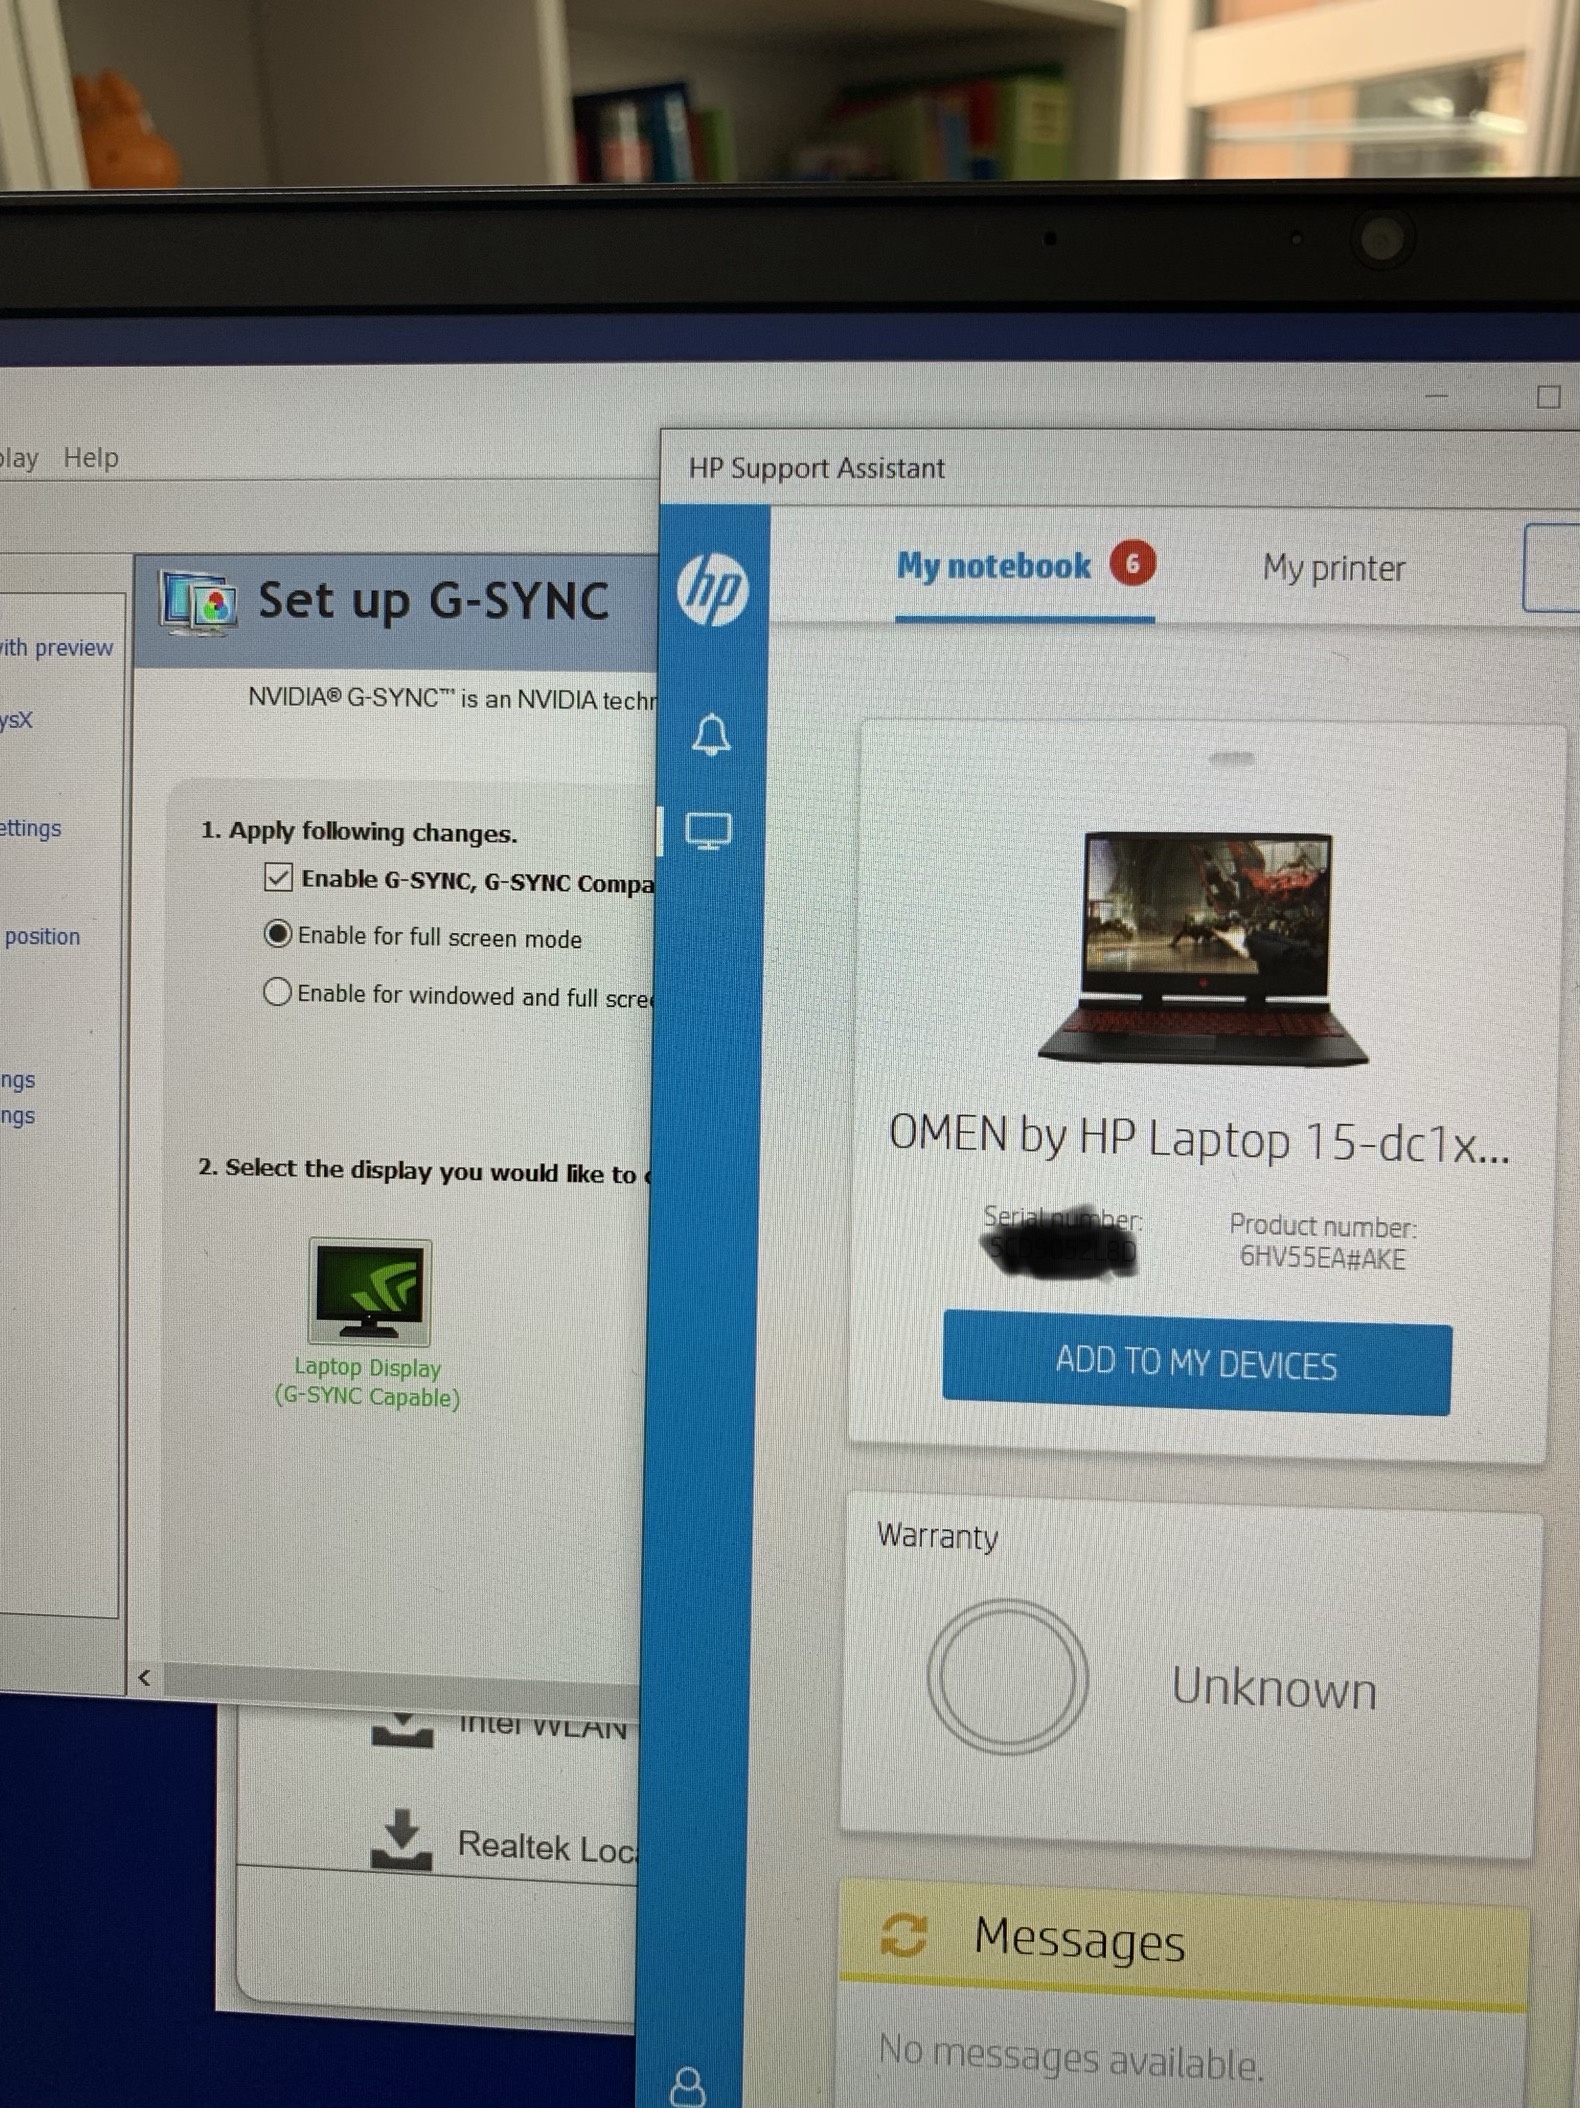
Task: Switch to the My notebook tab
Action: [x=994, y=566]
